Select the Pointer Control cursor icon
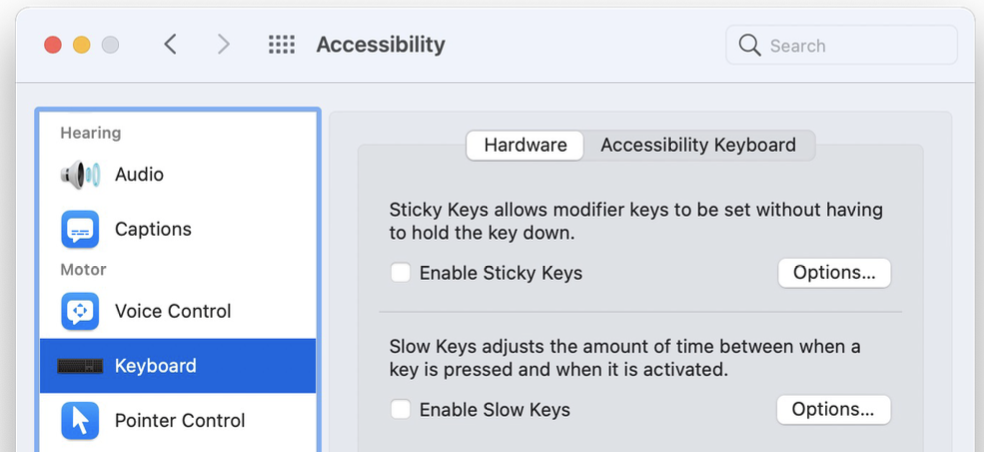 [x=80, y=421]
